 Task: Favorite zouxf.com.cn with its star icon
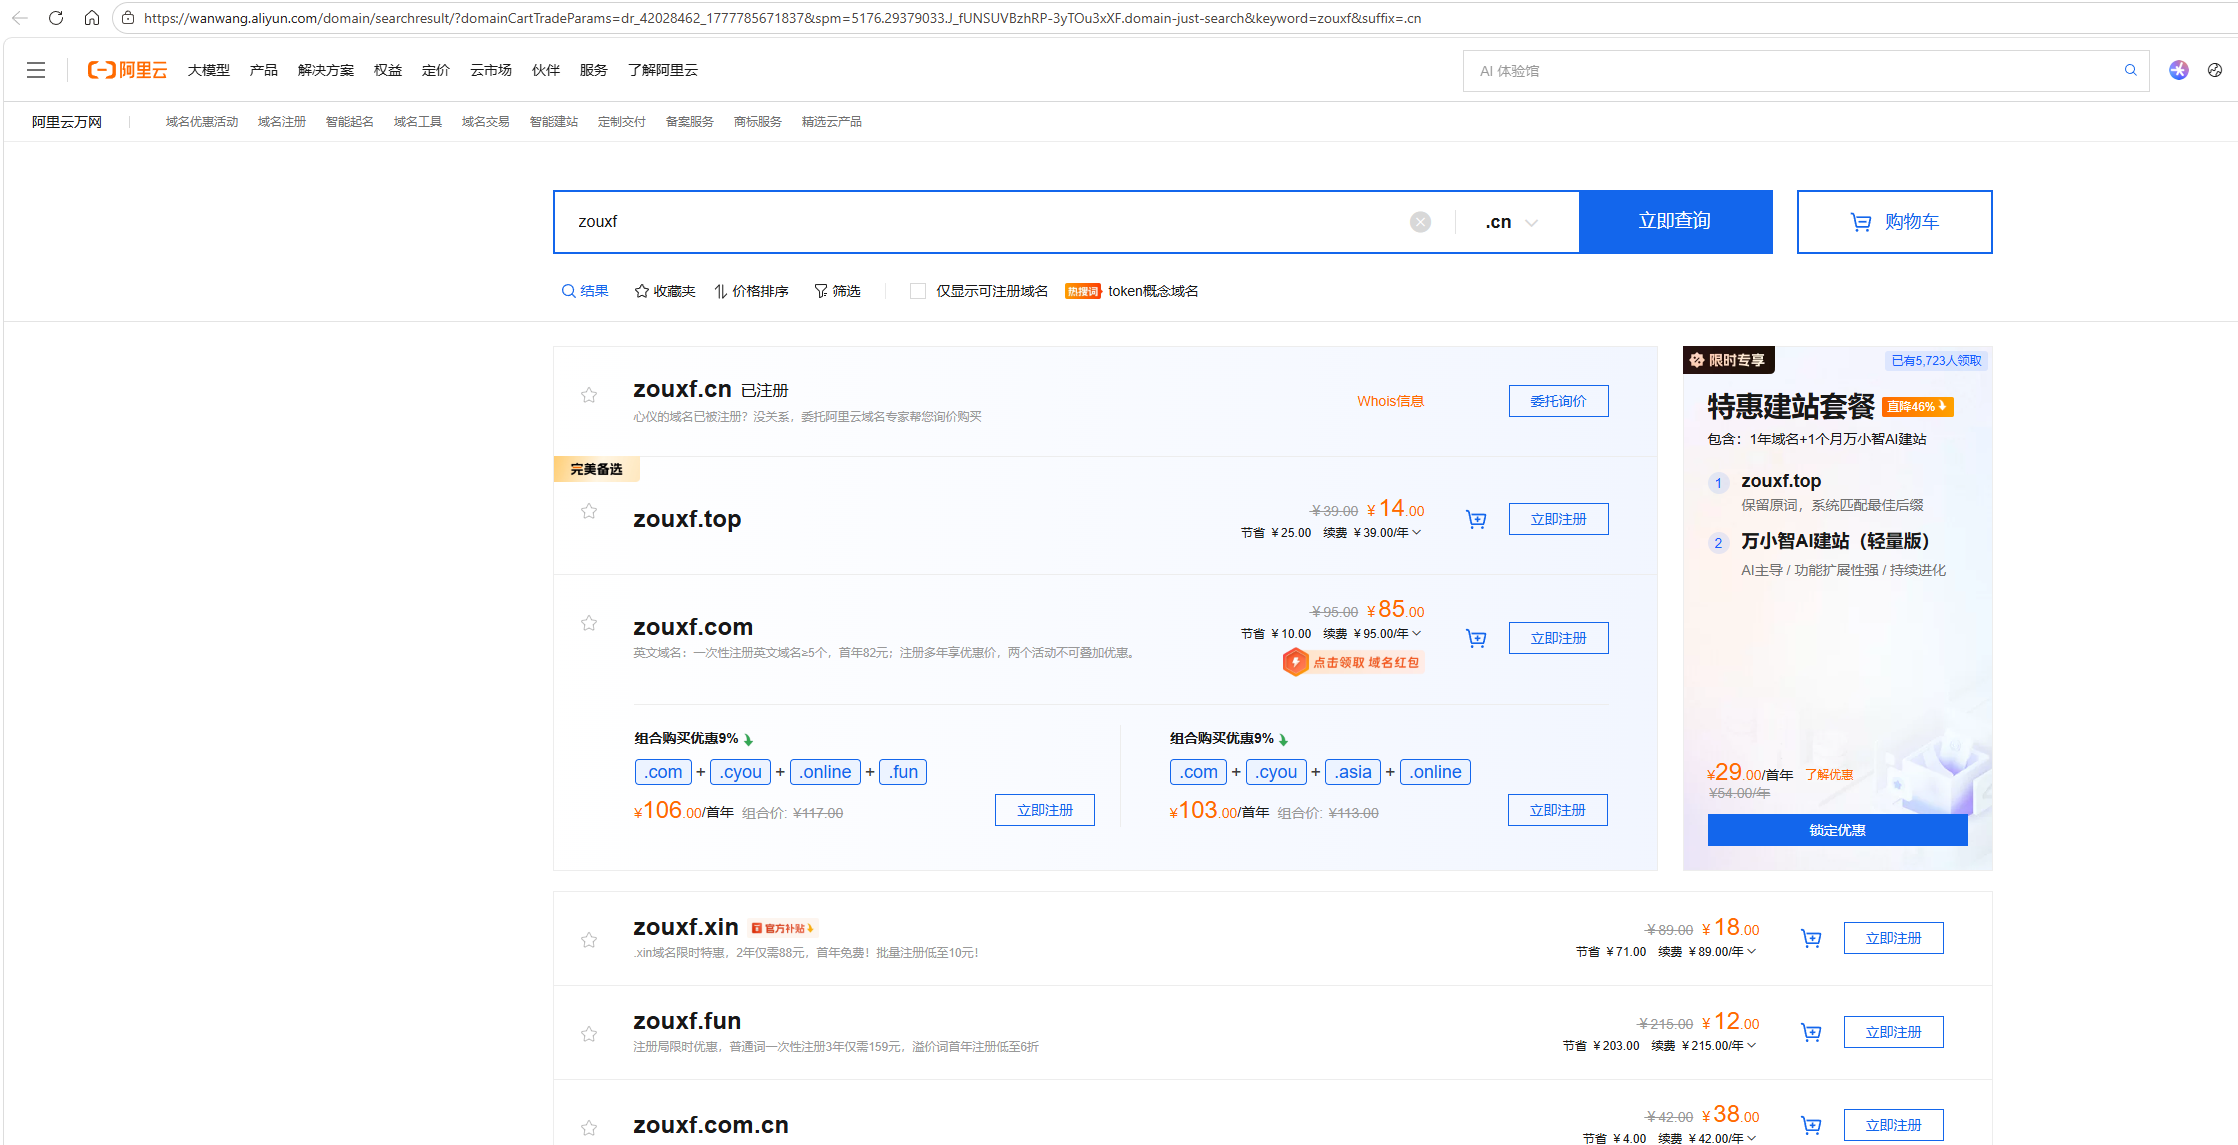tap(589, 1128)
